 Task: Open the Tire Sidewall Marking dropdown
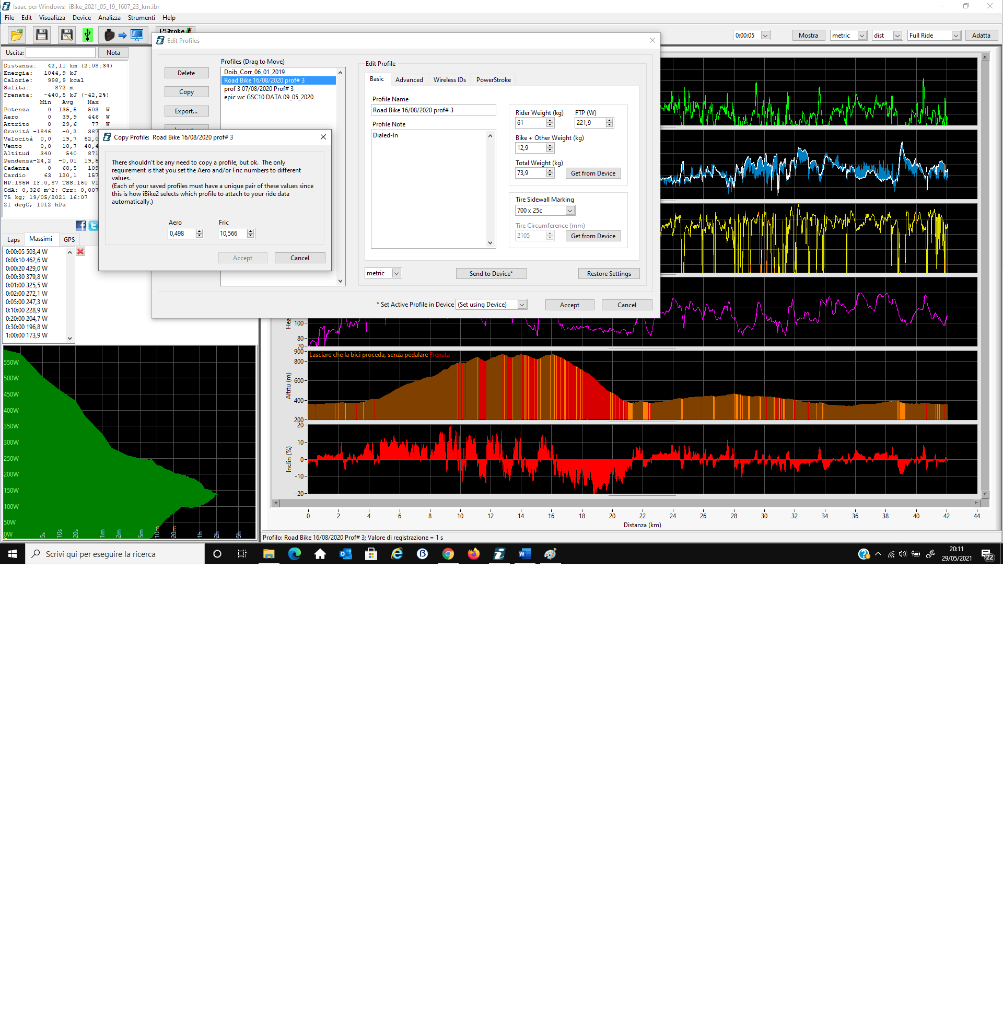pos(570,211)
